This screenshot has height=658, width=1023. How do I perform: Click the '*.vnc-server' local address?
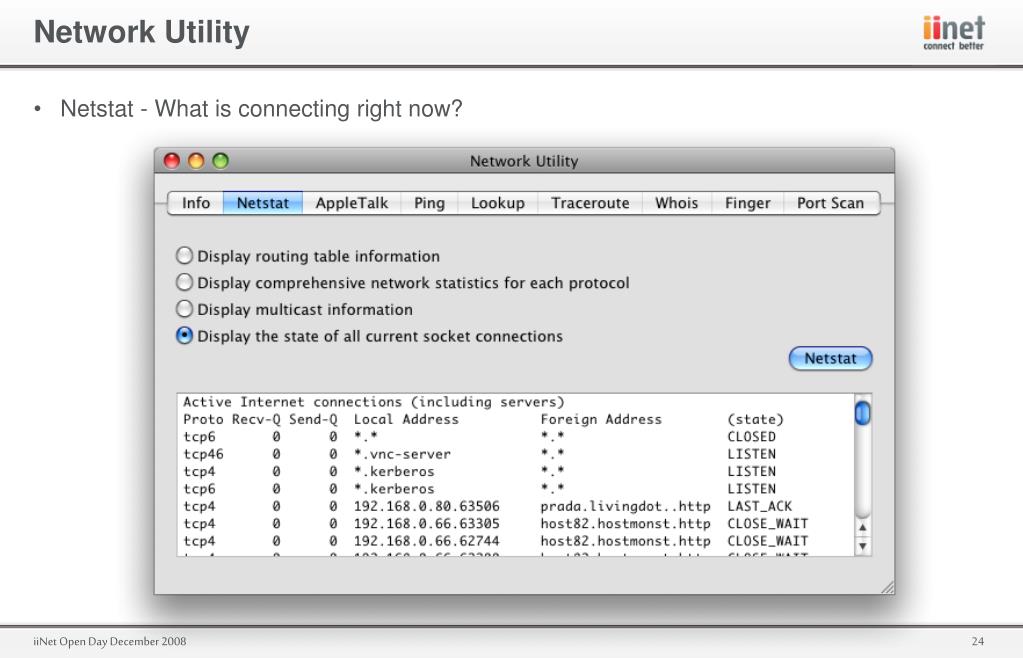pyautogui.click(x=402, y=454)
